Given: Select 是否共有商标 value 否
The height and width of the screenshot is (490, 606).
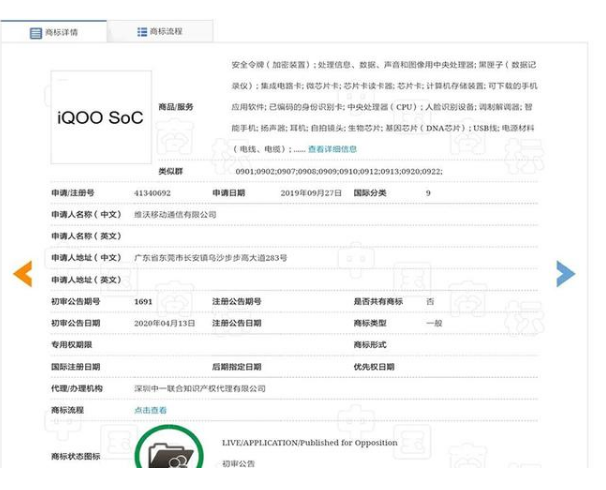Looking at the screenshot, I should [x=430, y=301].
